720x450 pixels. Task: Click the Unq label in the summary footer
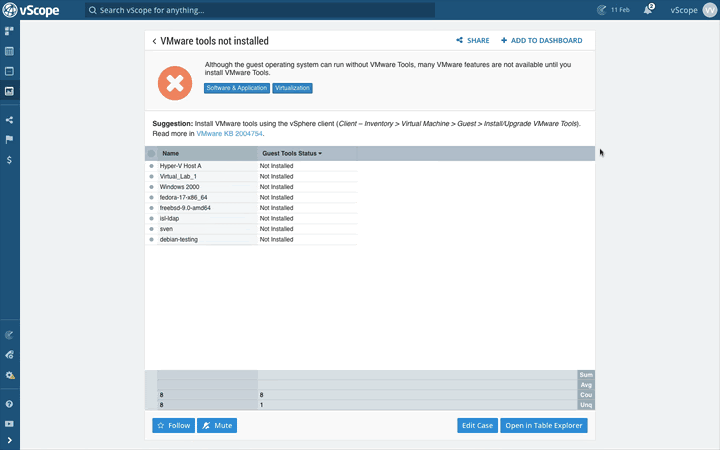[x=586, y=405]
